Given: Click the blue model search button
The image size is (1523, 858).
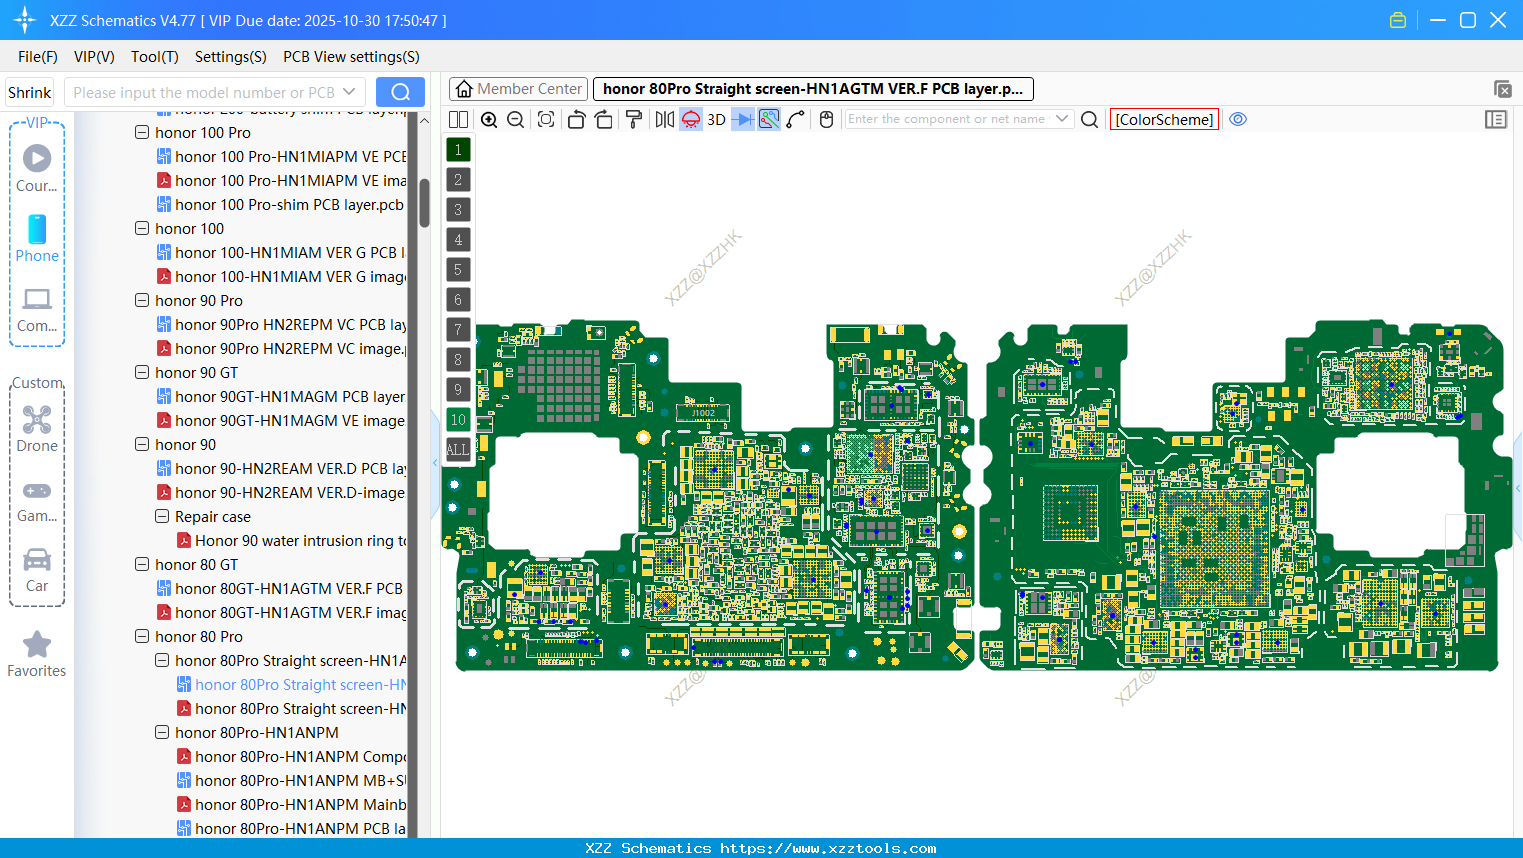Looking at the screenshot, I should [400, 92].
